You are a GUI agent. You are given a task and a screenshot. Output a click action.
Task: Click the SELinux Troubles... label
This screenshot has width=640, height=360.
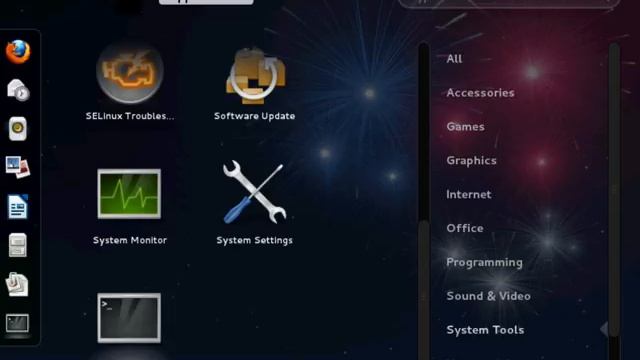(x=130, y=116)
